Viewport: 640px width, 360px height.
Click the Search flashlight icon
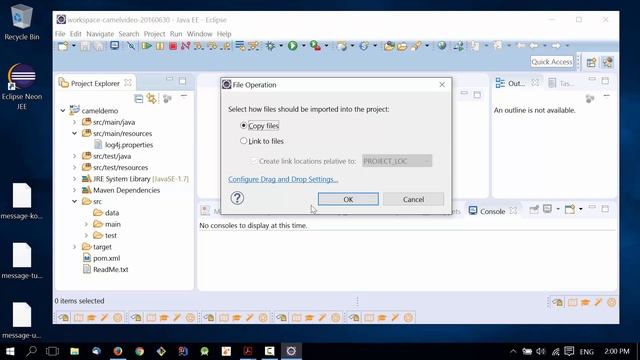[416, 46]
